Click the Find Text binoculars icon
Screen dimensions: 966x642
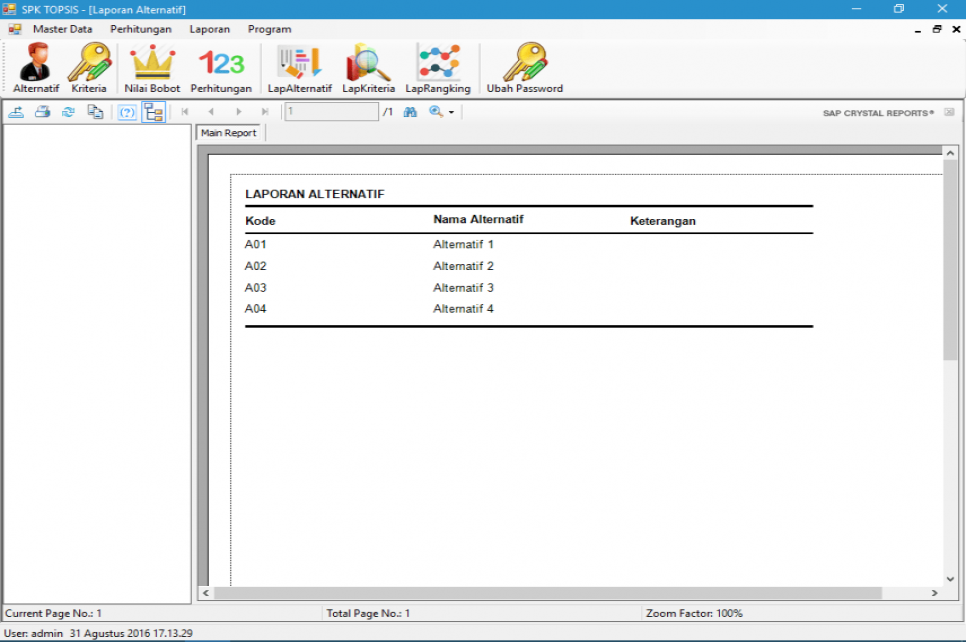tap(410, 112)
